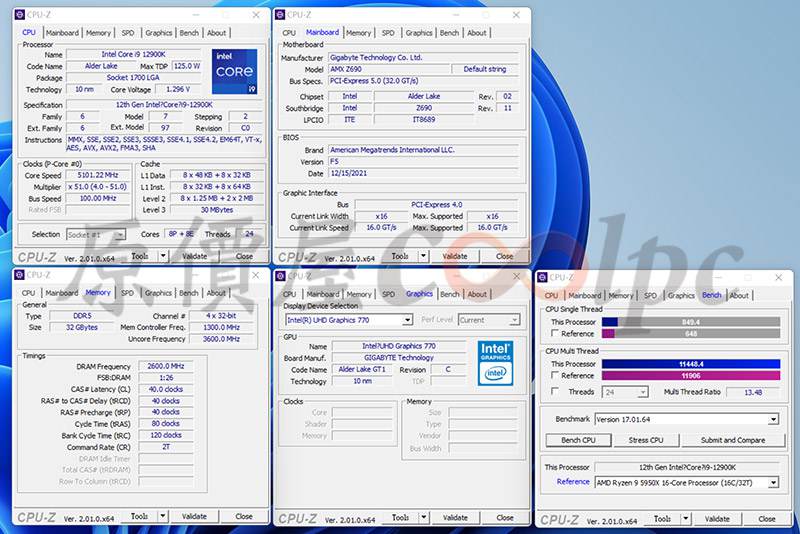The image size is (800, 534).
Task: Click the Level 3 cache value 30 MBytes
Action: pos(217,210)
